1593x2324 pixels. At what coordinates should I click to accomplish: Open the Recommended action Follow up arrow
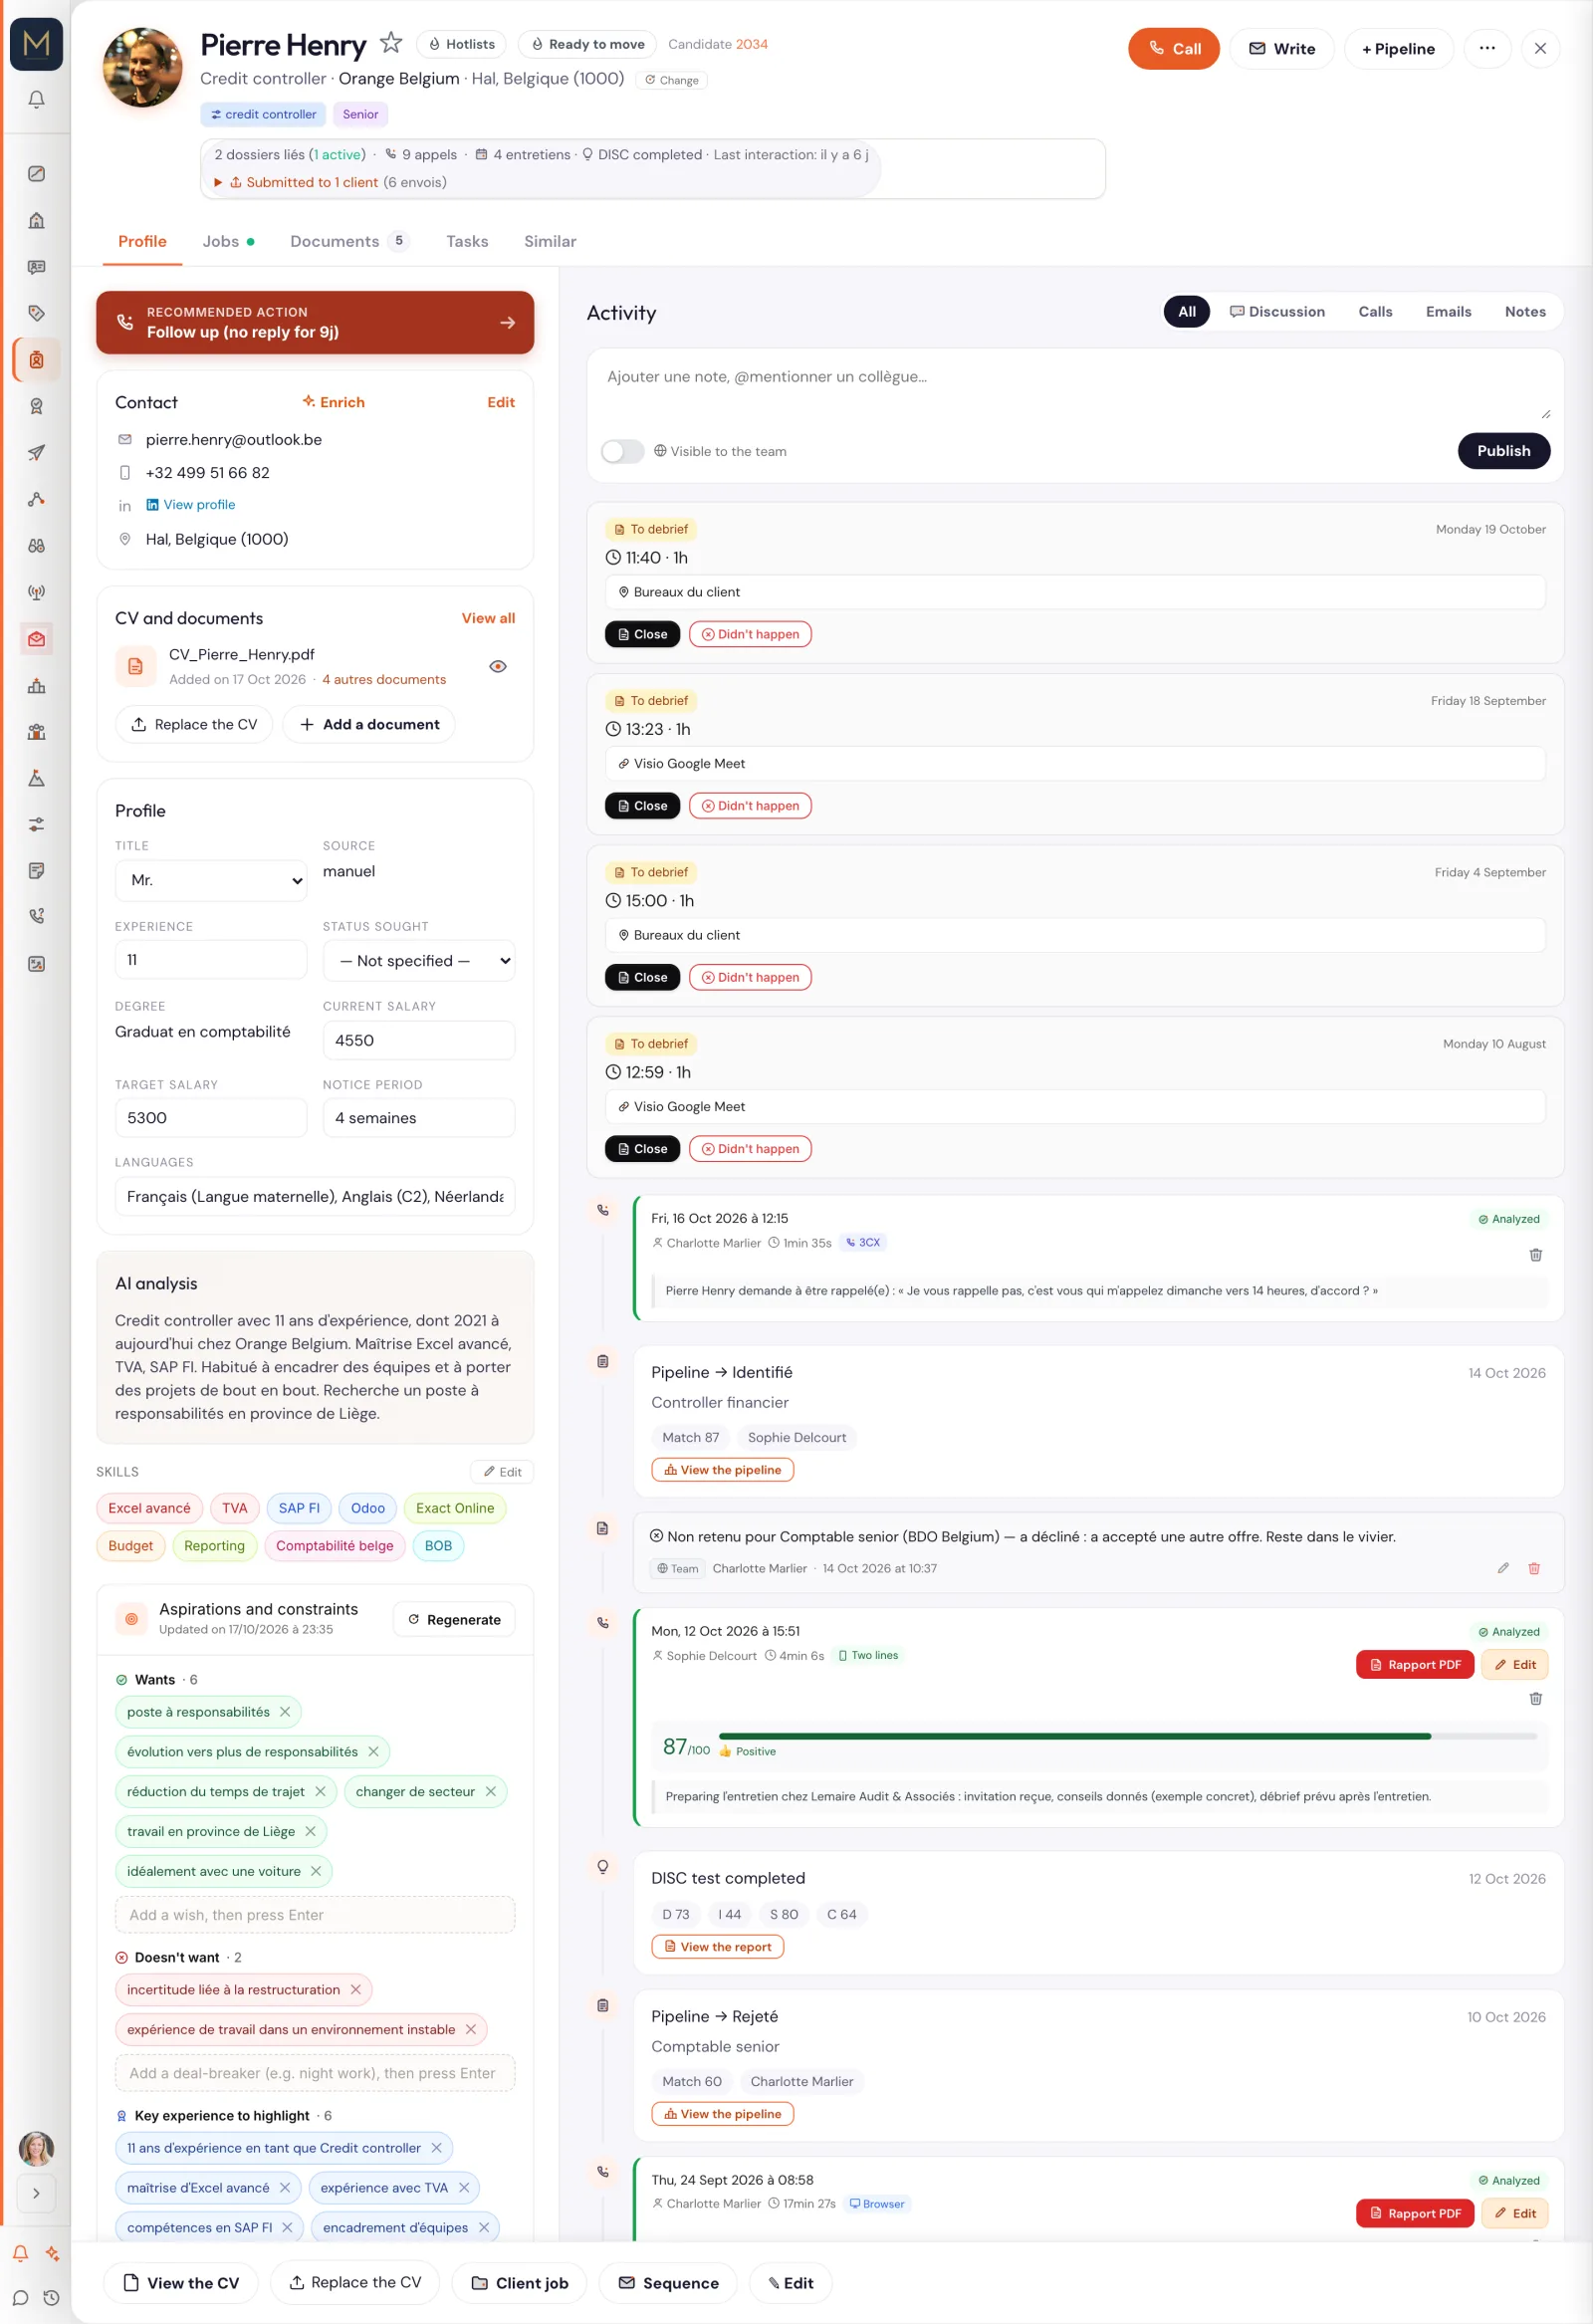tap(507, 322)
